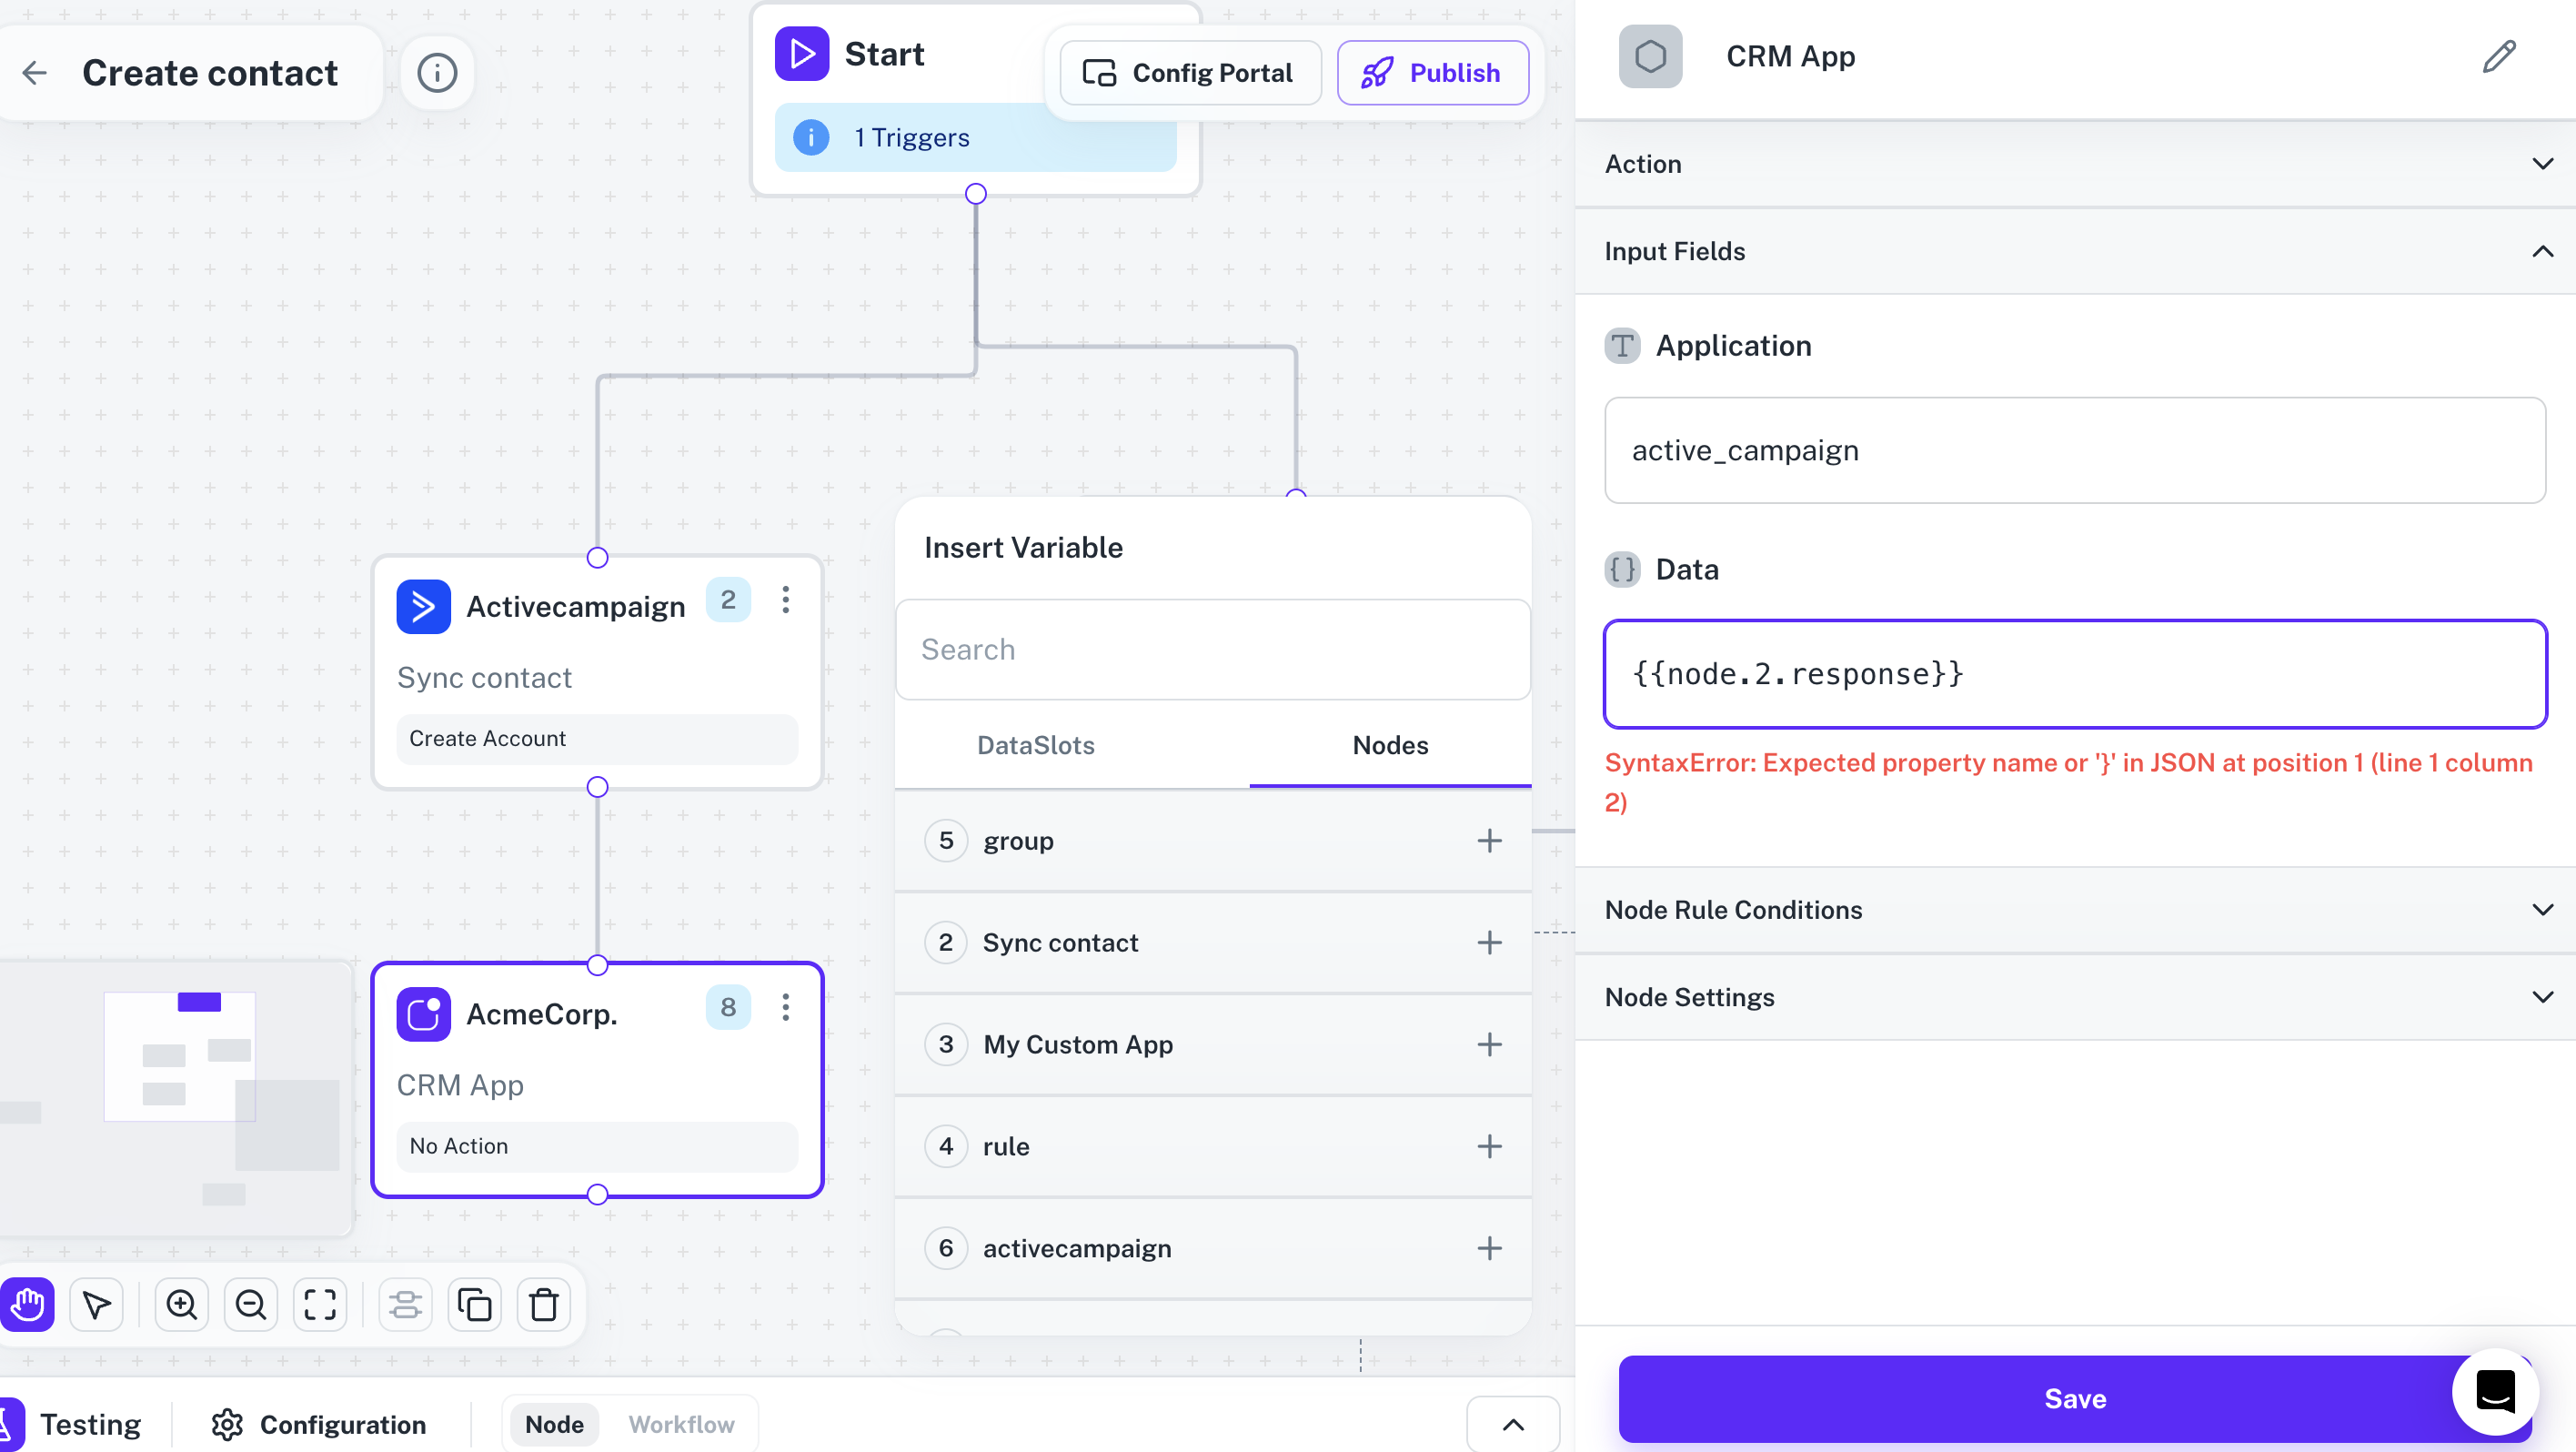The image size is (2576, 1452).
Task: Switch to the Workflow tab
Action: coord(681,1424)
